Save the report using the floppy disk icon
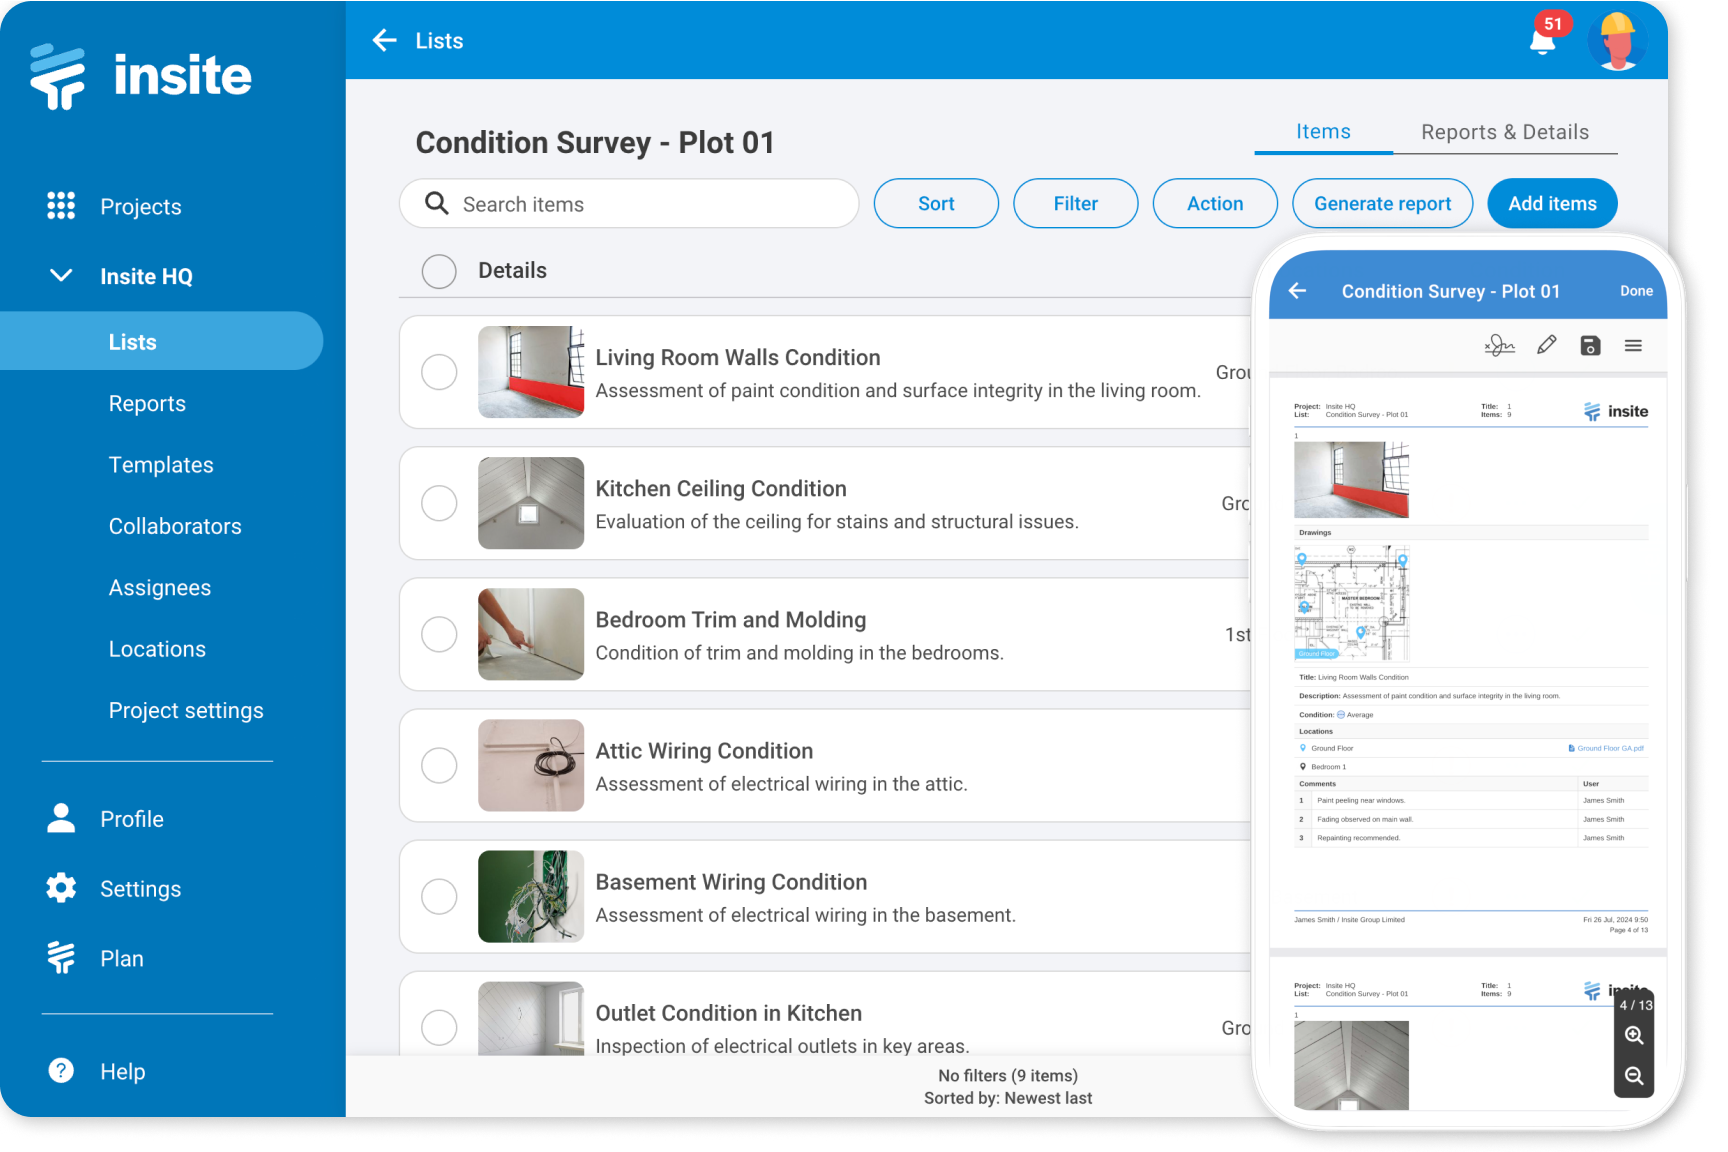This screenshot has height=1152, width=1728. (1590, 344)
